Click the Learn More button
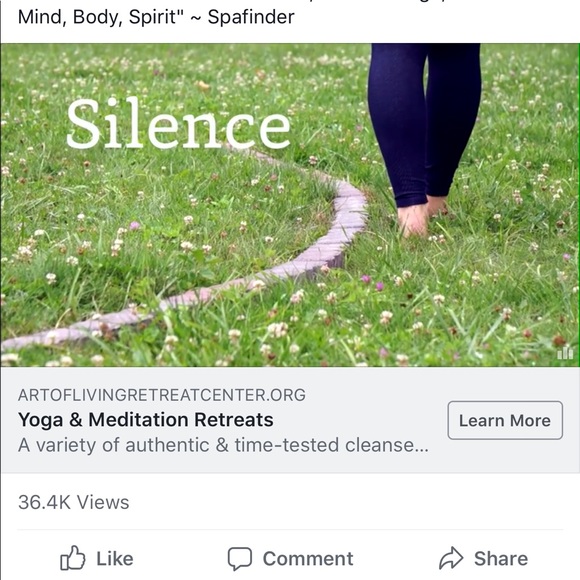Image resolution: width=580 pixels, height=580 pixels. [505, 420]
